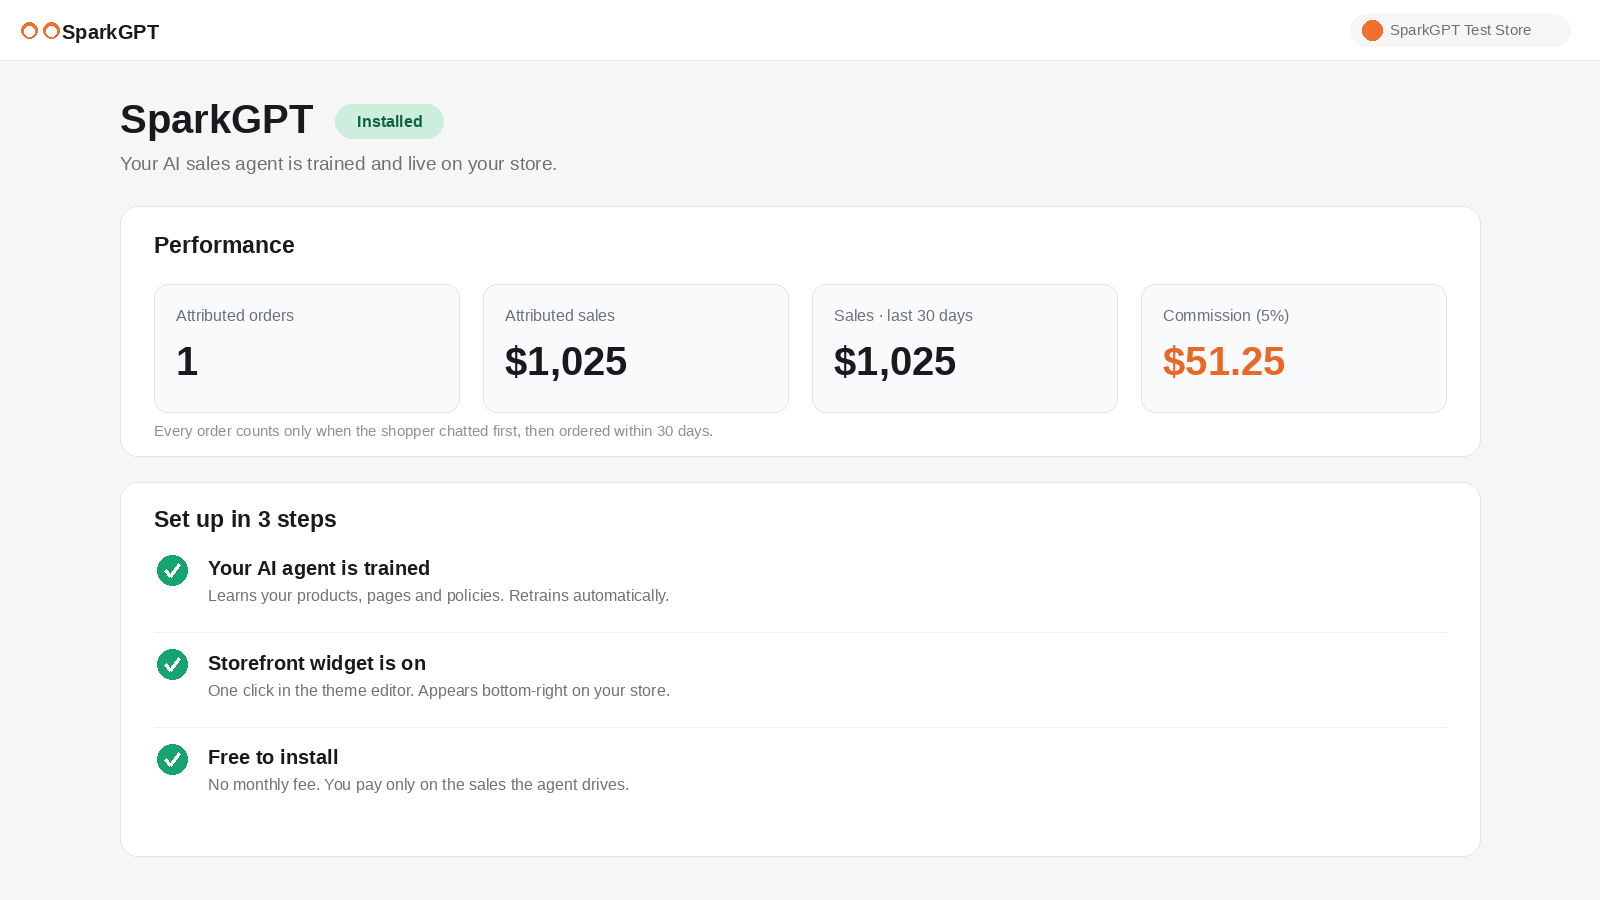Click the orange store avatar circle
Viewport: 1600px width, 900px height.
tap(1372, 30)
